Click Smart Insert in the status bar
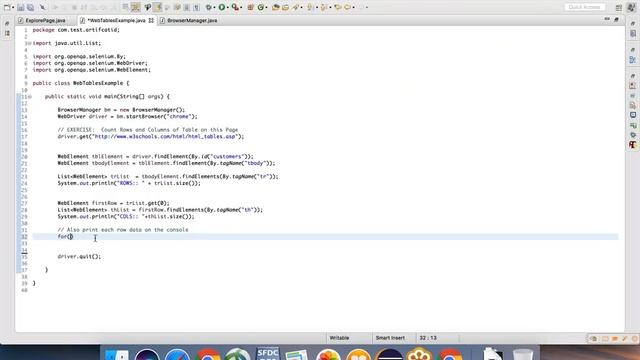The height and width of the screenshot is (360, 640). click(390, 338)
